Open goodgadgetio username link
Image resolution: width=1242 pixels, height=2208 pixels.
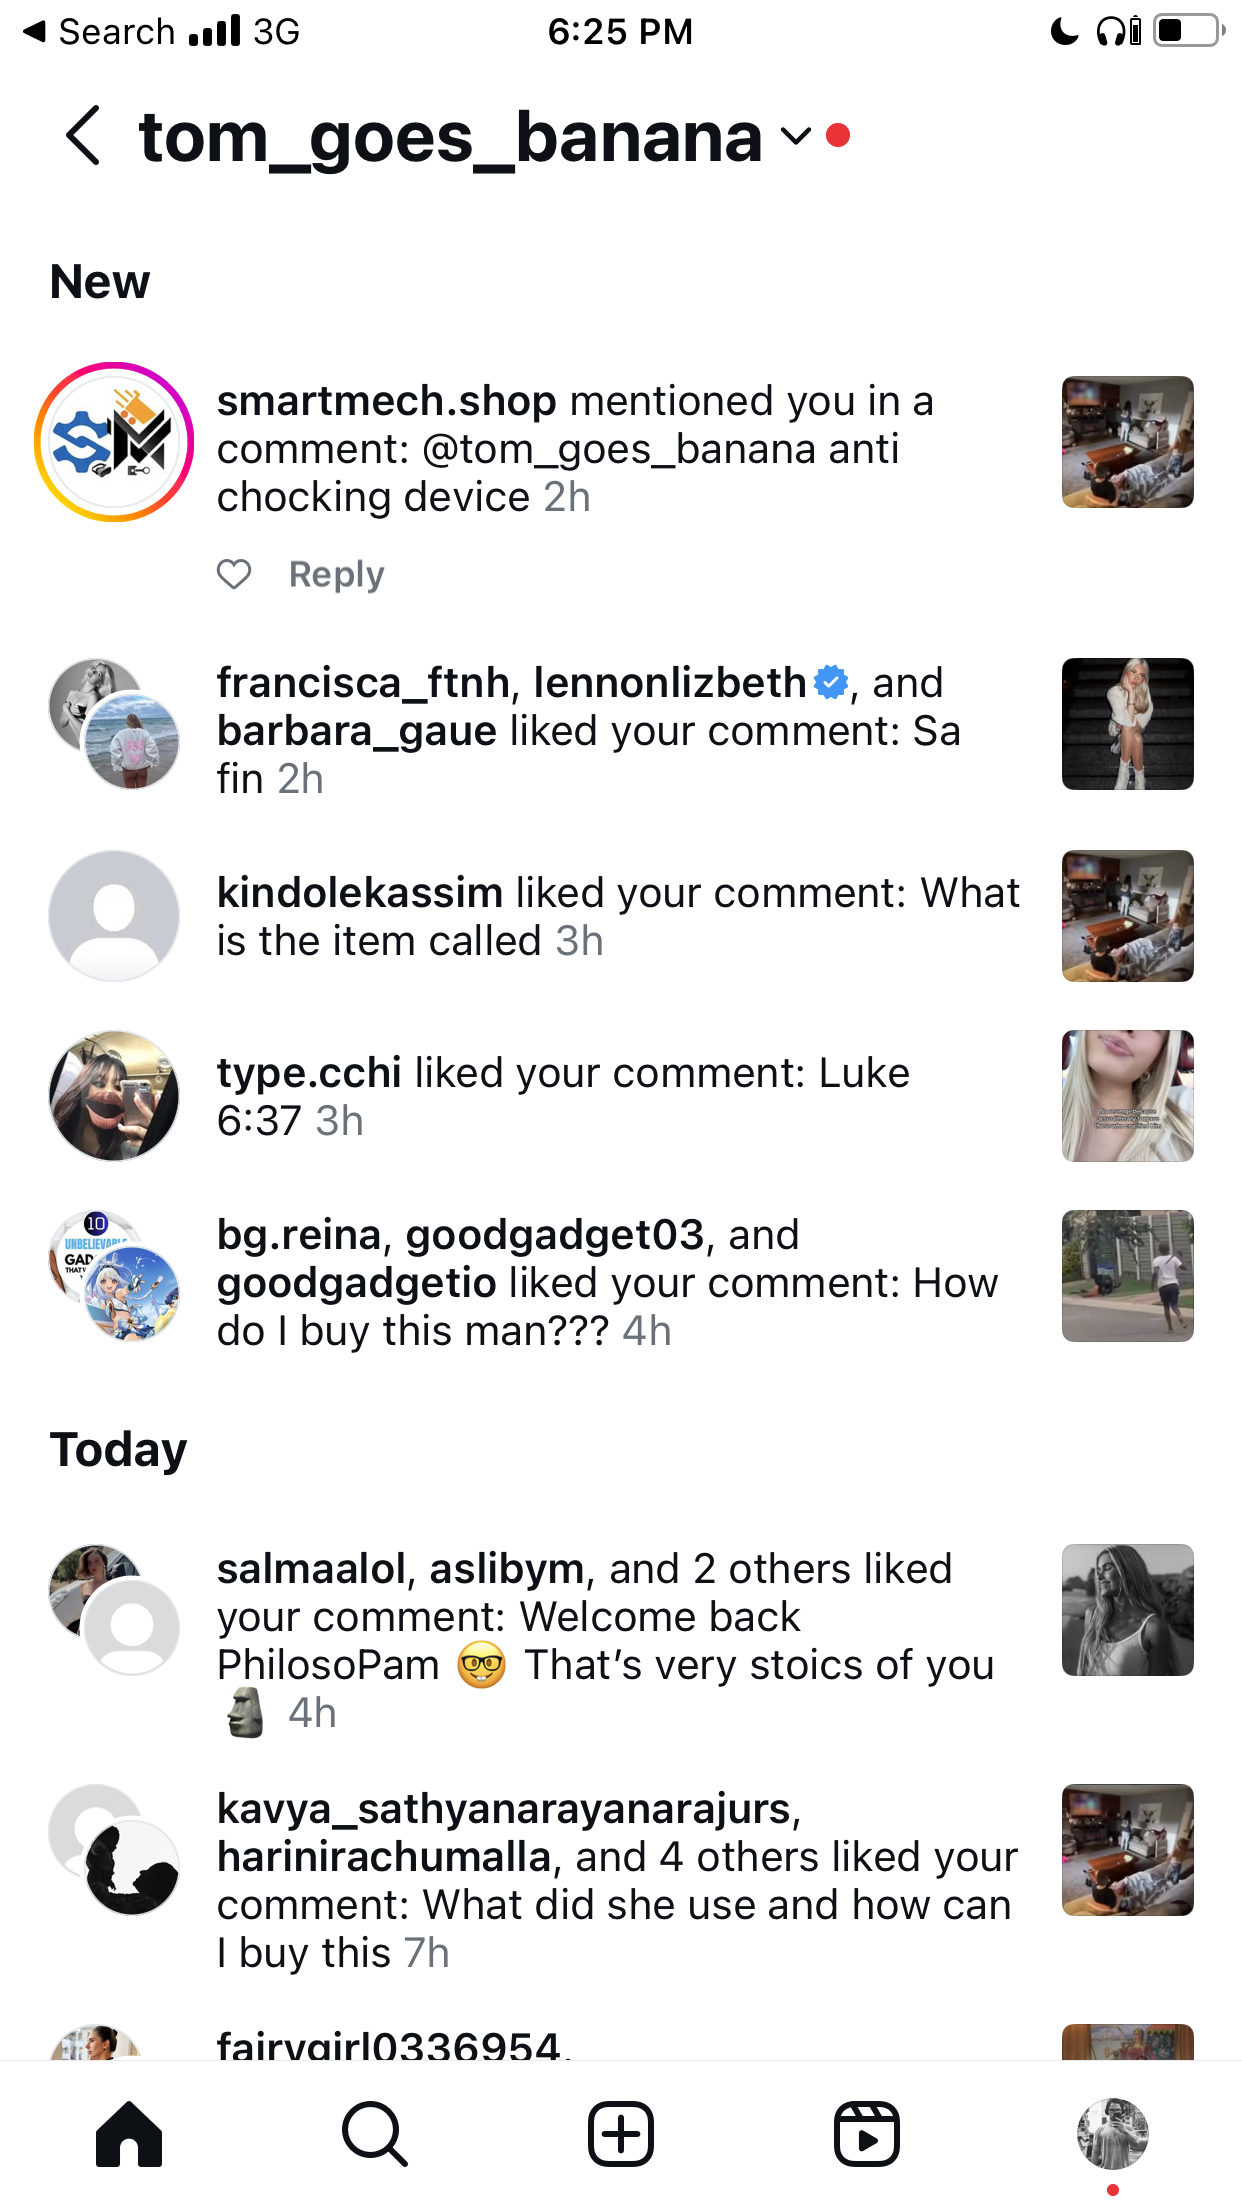357,1283
